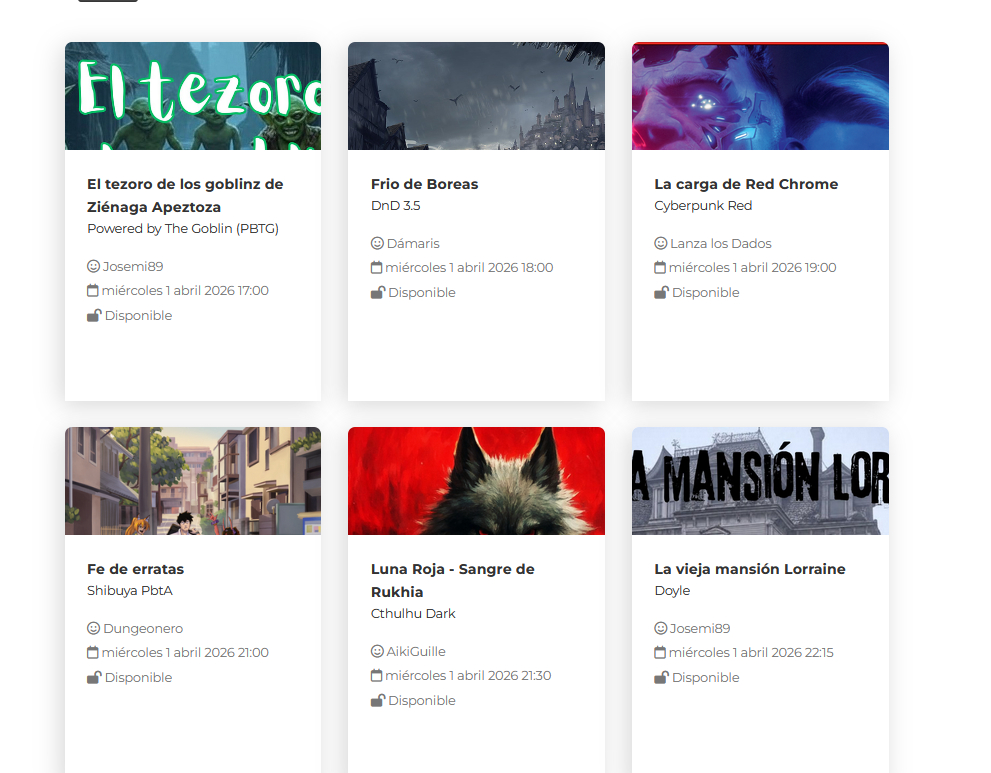
Task: Open El tezoro de los goblinz title link
Action: (x=185, y=195)
